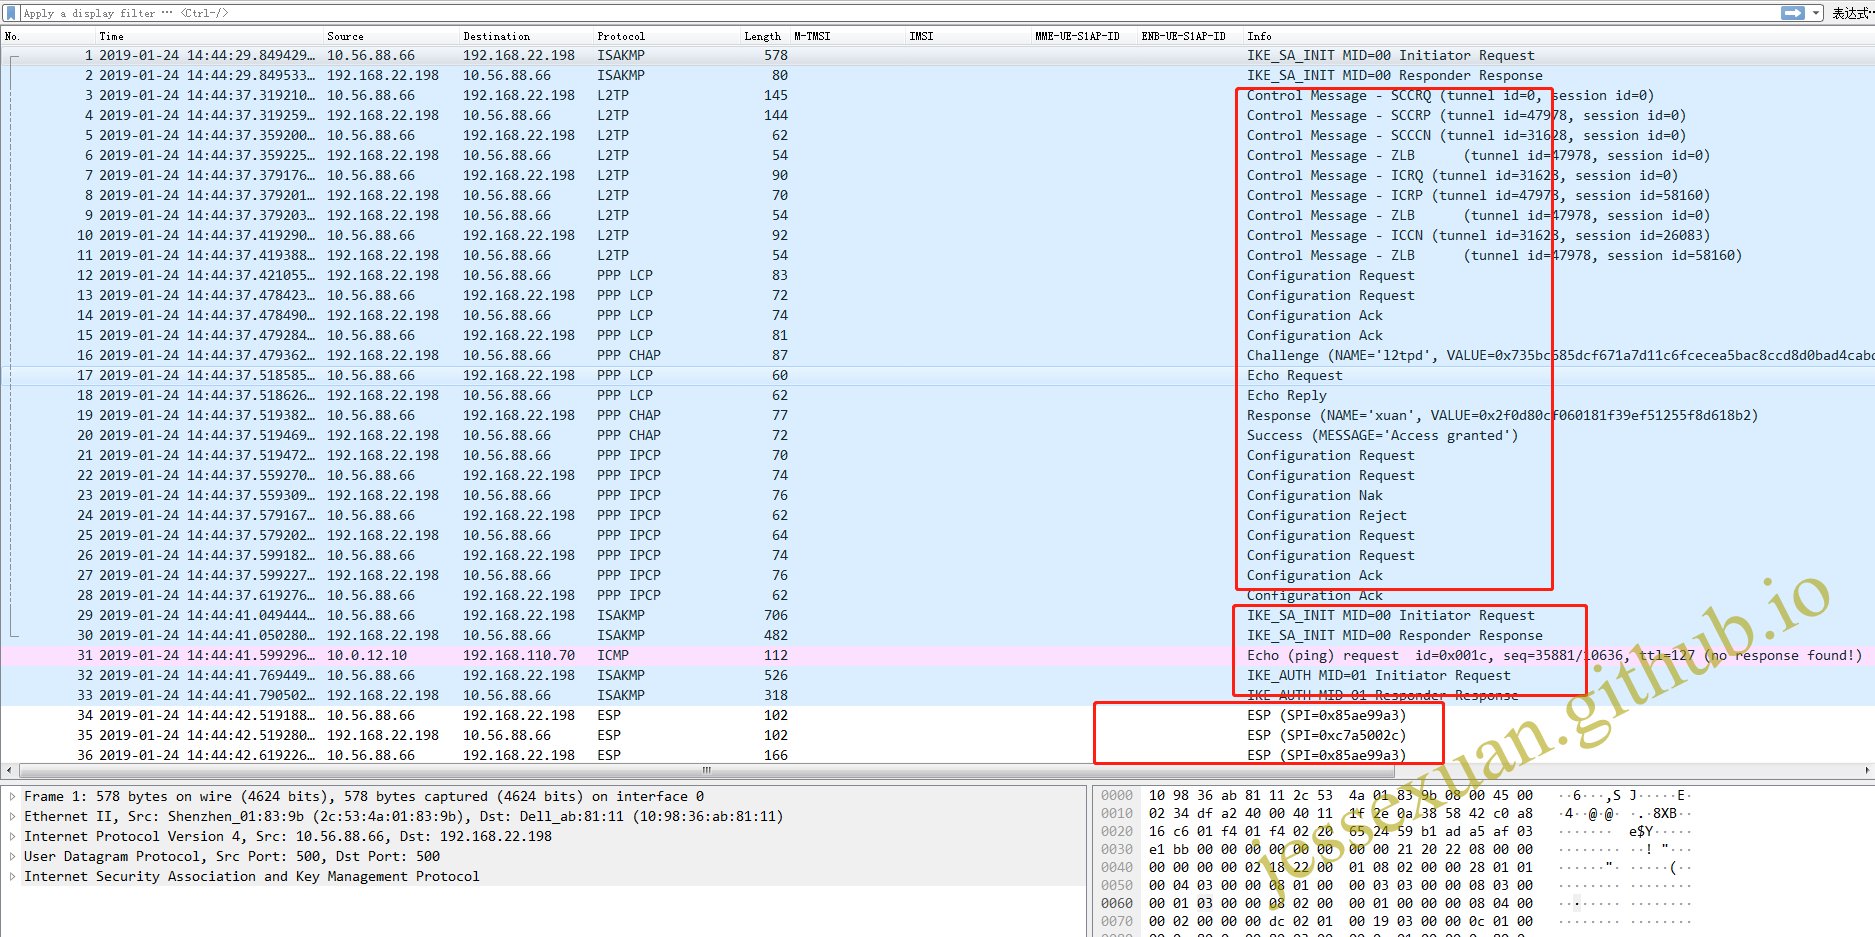Expand the Ethernet II detail row
Image resolution: width=1875 pixels, height=937 pixels.
click(x=12, y=817)
